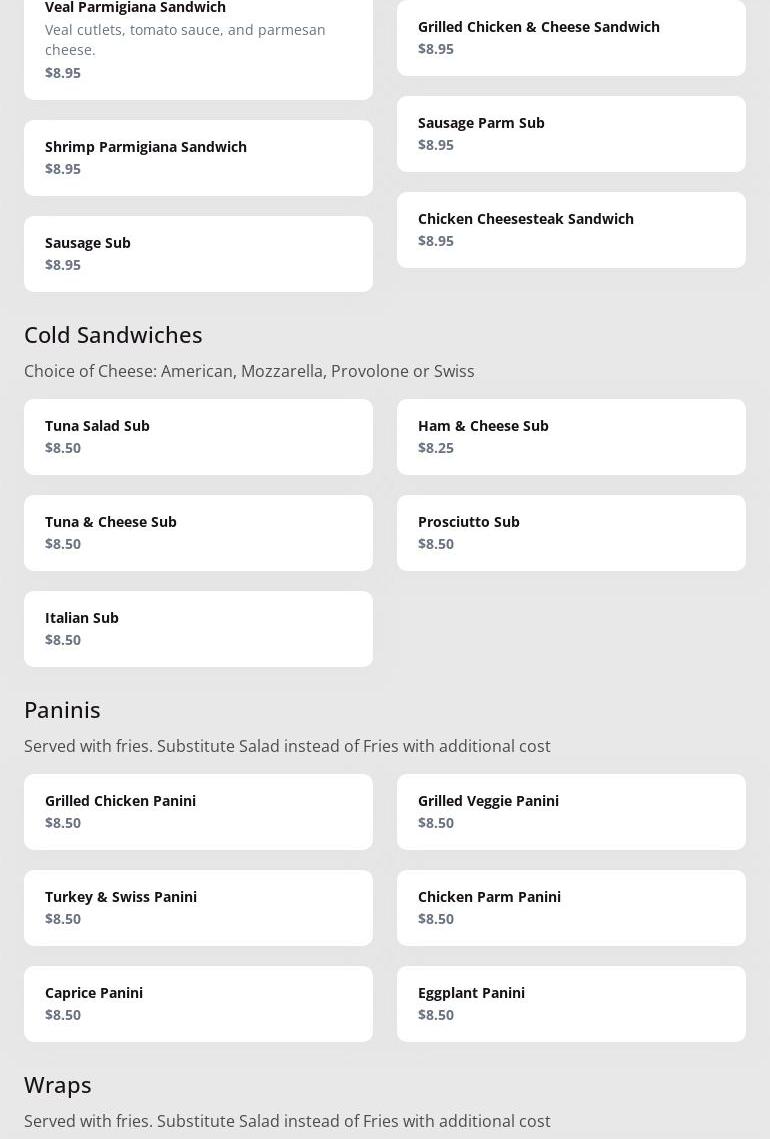Select Grilled Chicken & Cheese Sandwich

[x=571, y=37]
